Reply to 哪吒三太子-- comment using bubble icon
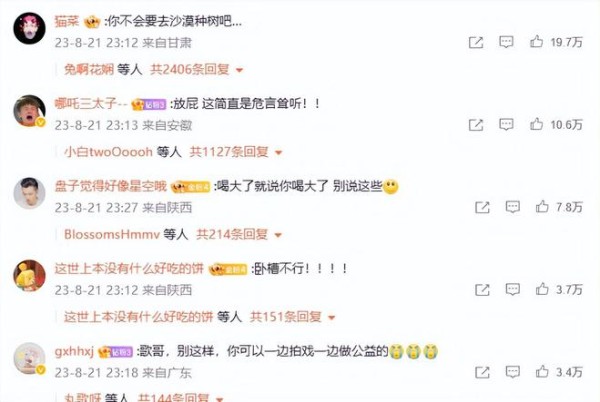This screenshot has width=600, height=402. (506, 124)
